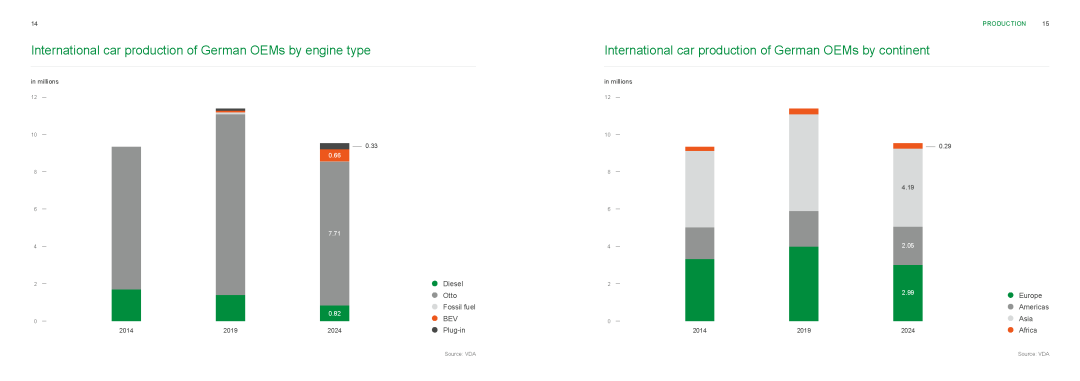Click the Americas legend entry
The height and width of the screenshot is (381, 1080).
tap(1028, 307)
